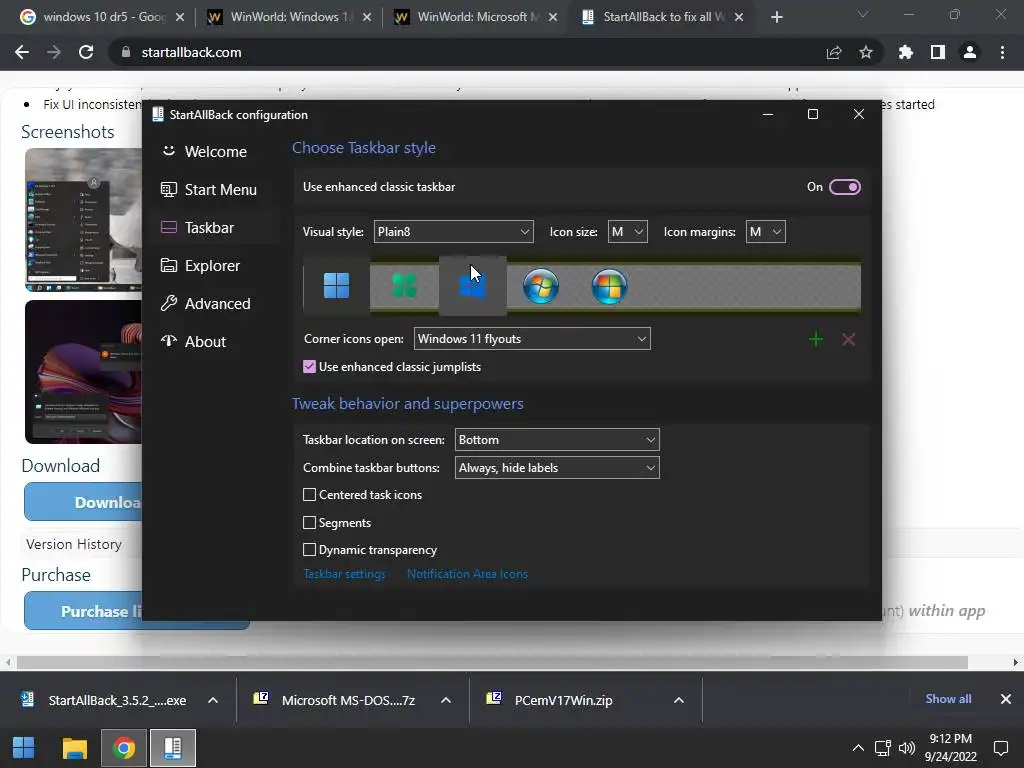Image resolution: width=1024 pixels, height=768 pixels.
Task: Click Chrome icon on the taskbar
Action: (x=123, y=748)
